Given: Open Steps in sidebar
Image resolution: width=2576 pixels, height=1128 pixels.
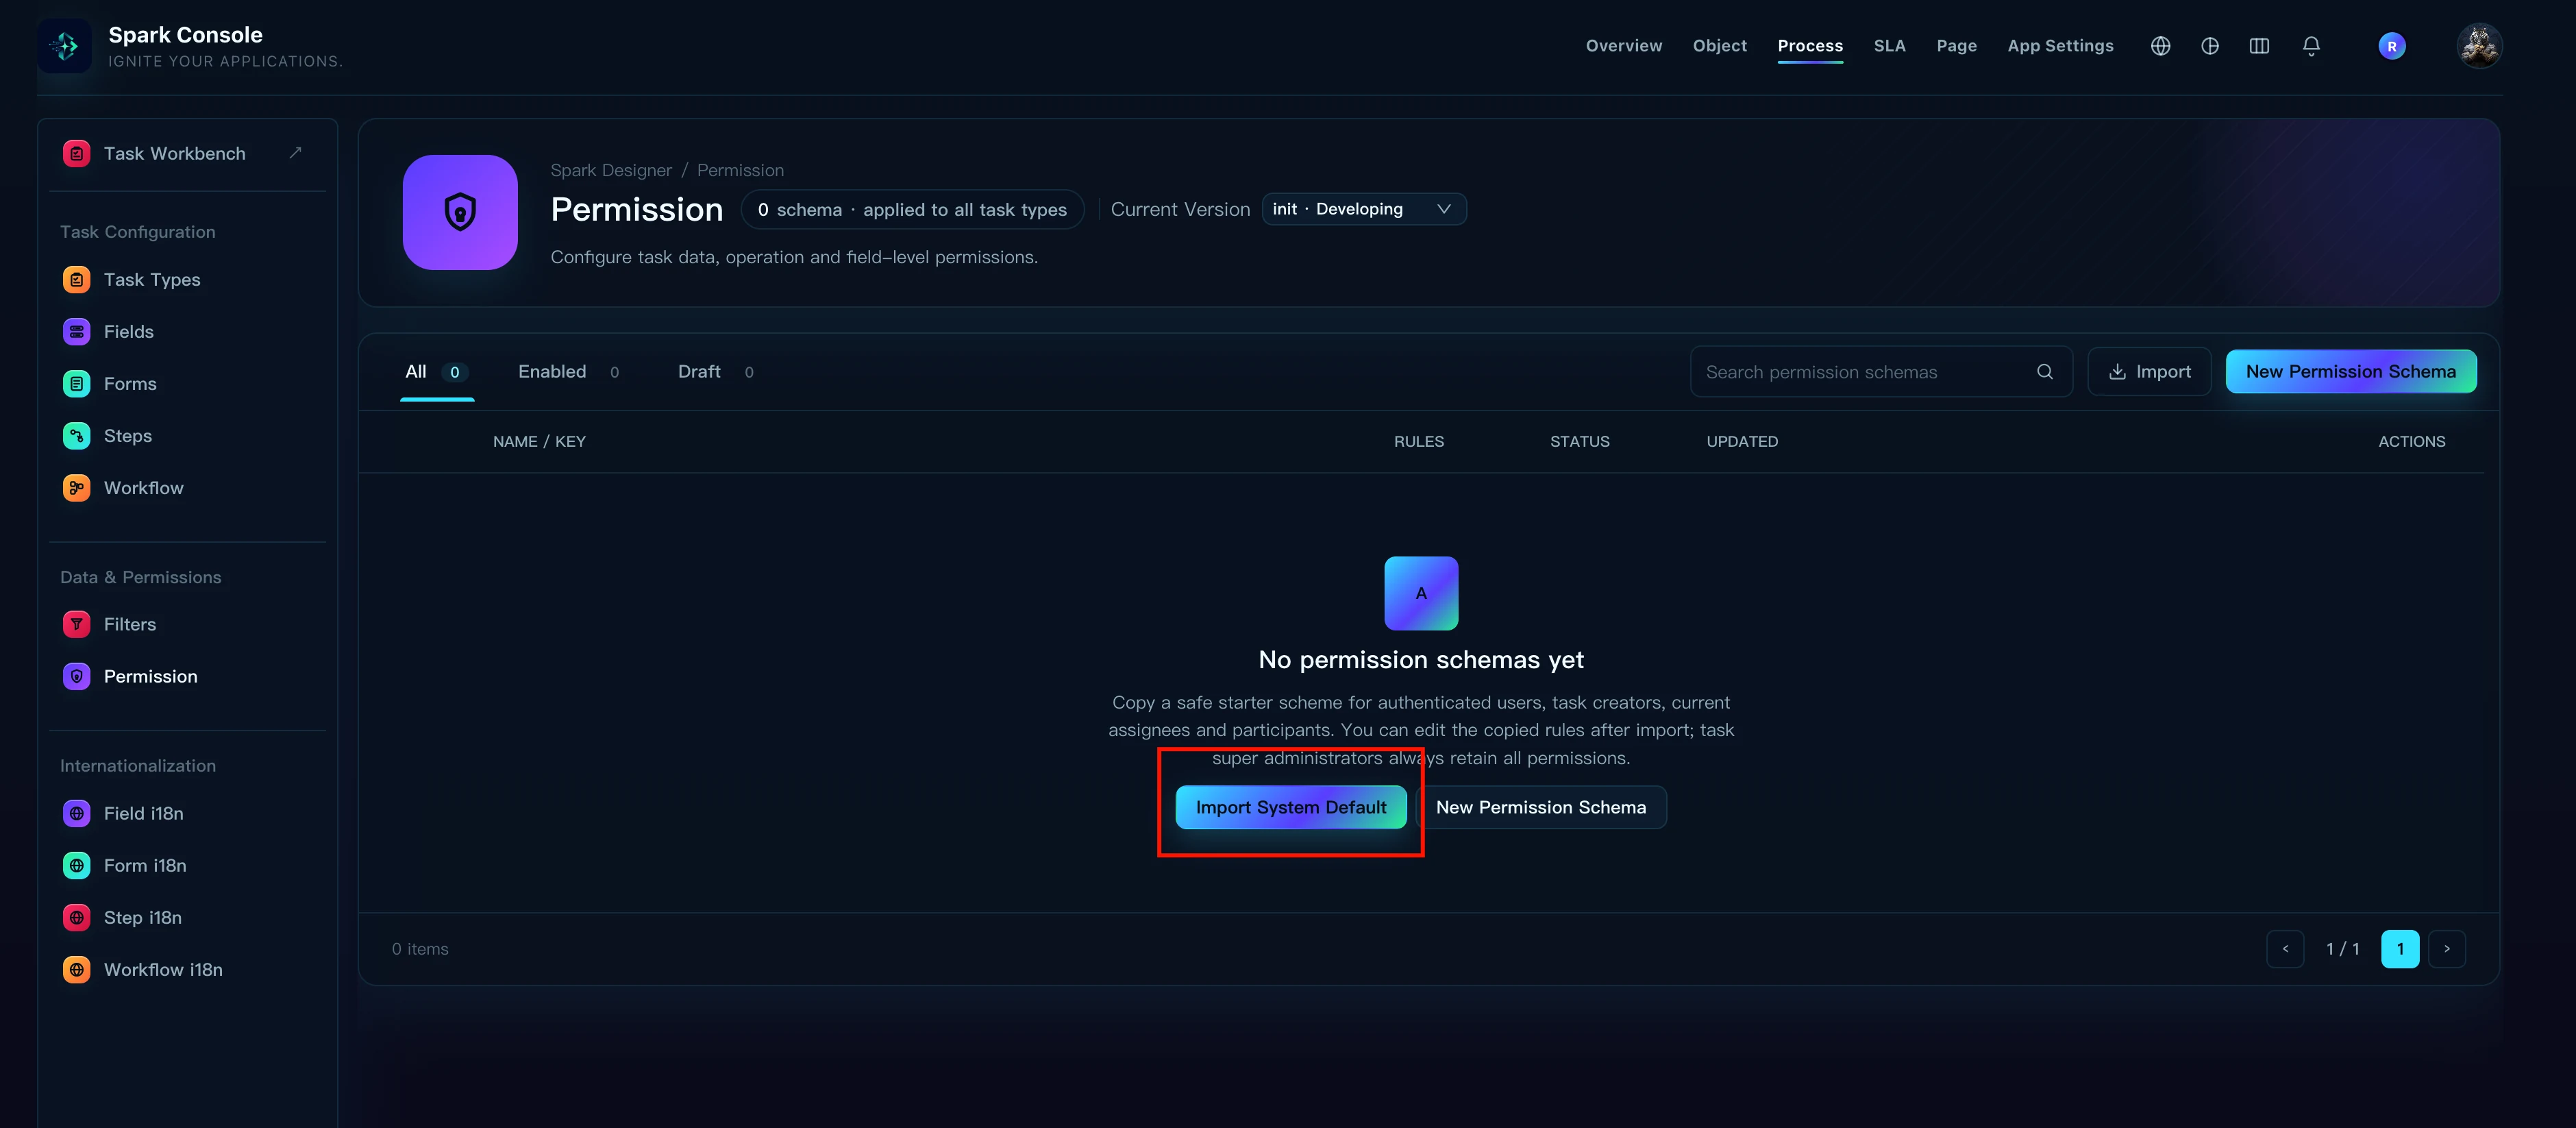Looking at the screenshot, I should [x=186, y=436].
